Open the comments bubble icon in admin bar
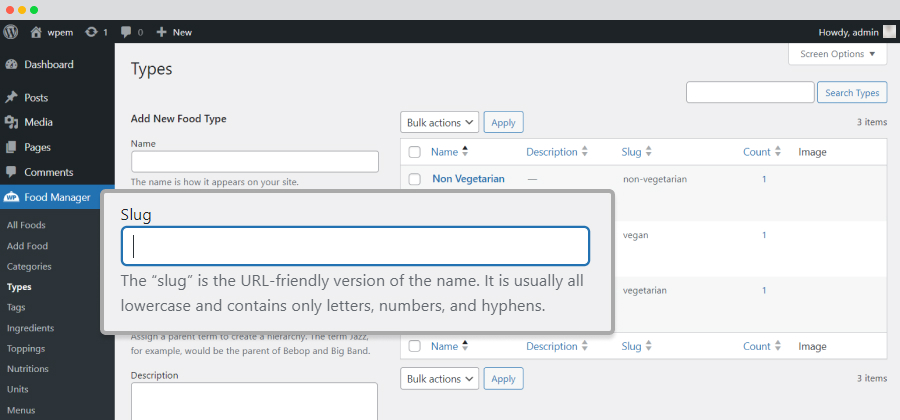 [x=126, y=32]
